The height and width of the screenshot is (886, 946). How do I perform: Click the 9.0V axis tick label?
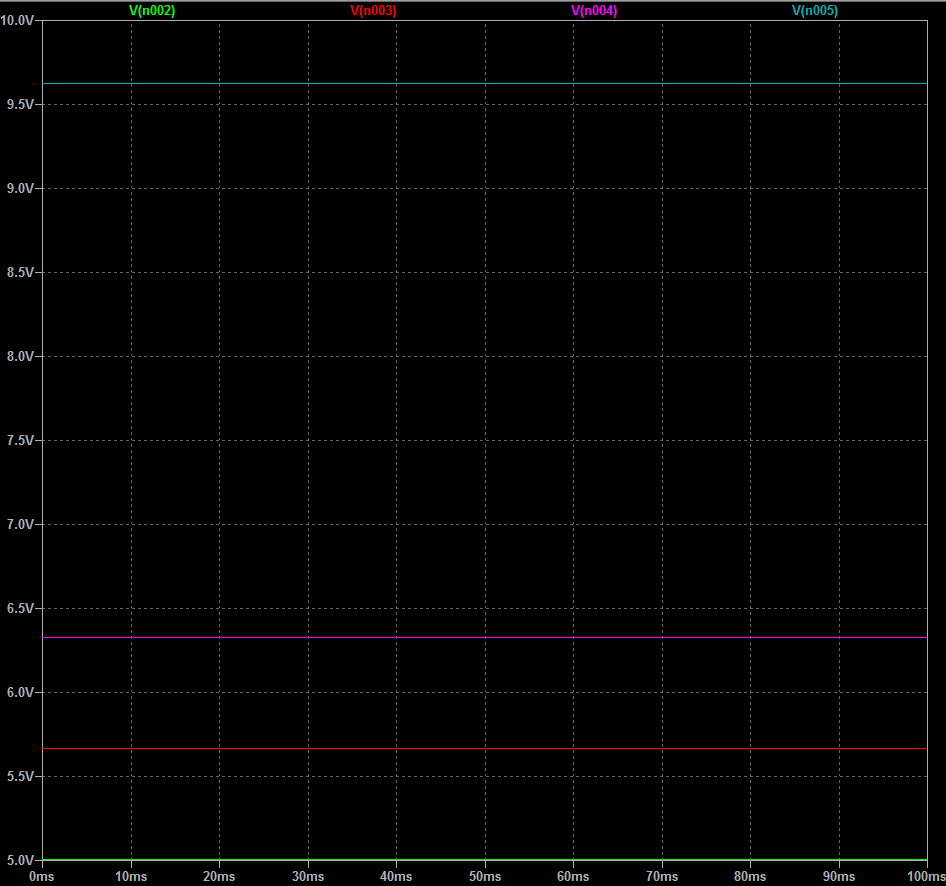click(22, 188)
